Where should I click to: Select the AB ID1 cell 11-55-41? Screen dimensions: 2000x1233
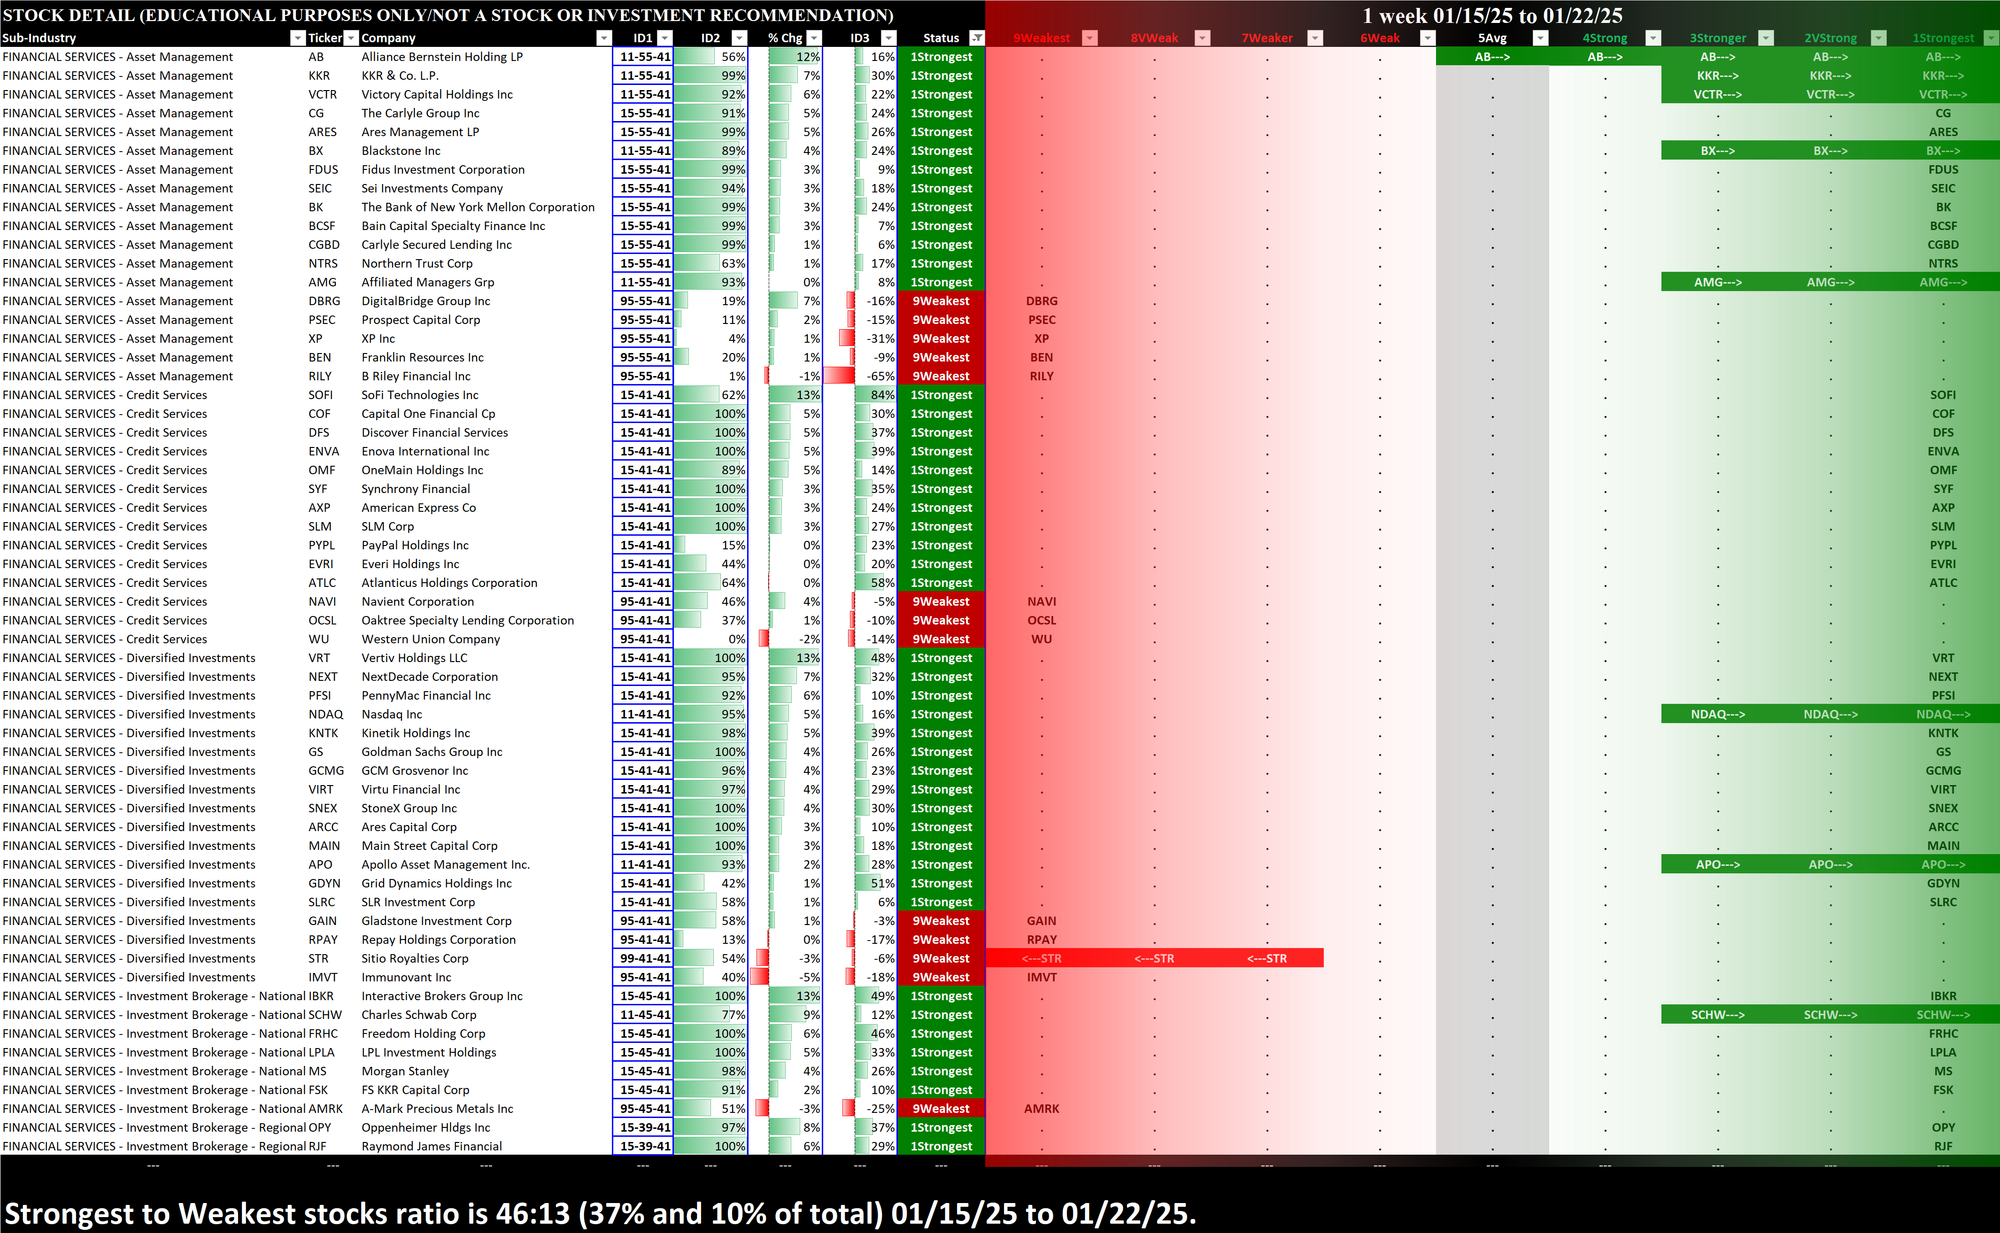click(644, 57)
